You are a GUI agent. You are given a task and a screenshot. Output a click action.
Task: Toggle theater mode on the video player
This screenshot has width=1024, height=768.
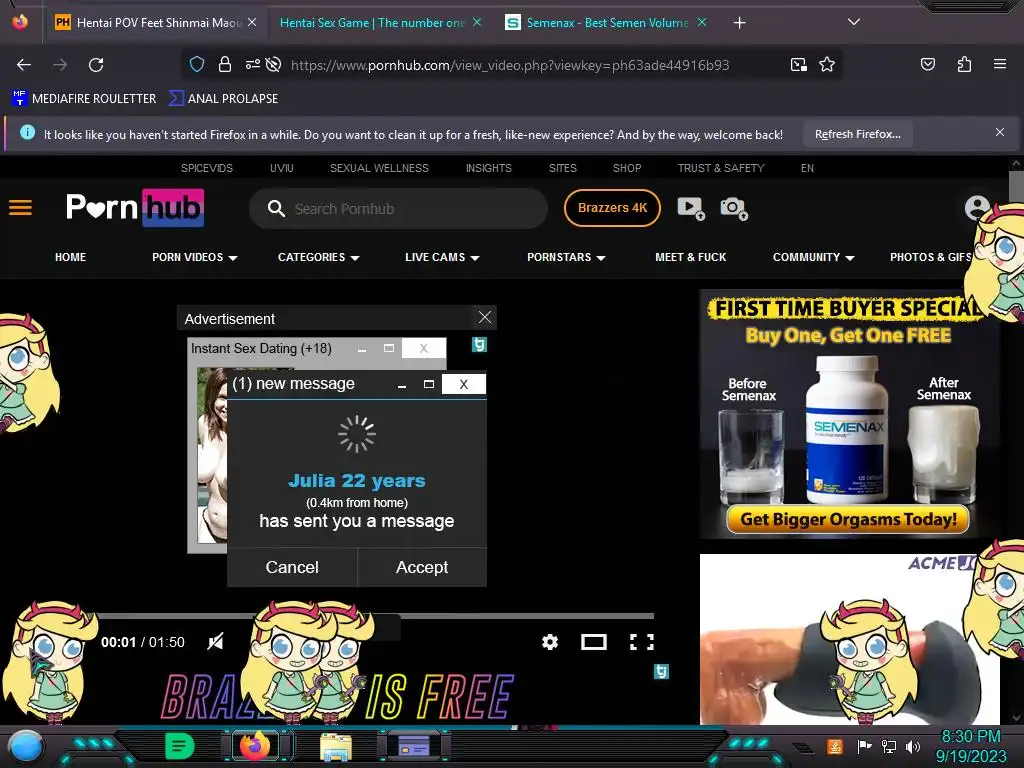point(594,642)
